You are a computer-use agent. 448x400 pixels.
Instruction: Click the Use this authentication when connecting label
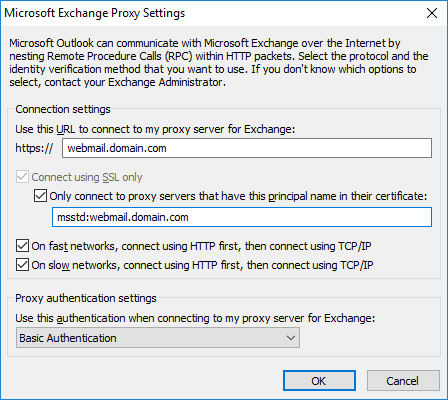(x=195, y=318)
